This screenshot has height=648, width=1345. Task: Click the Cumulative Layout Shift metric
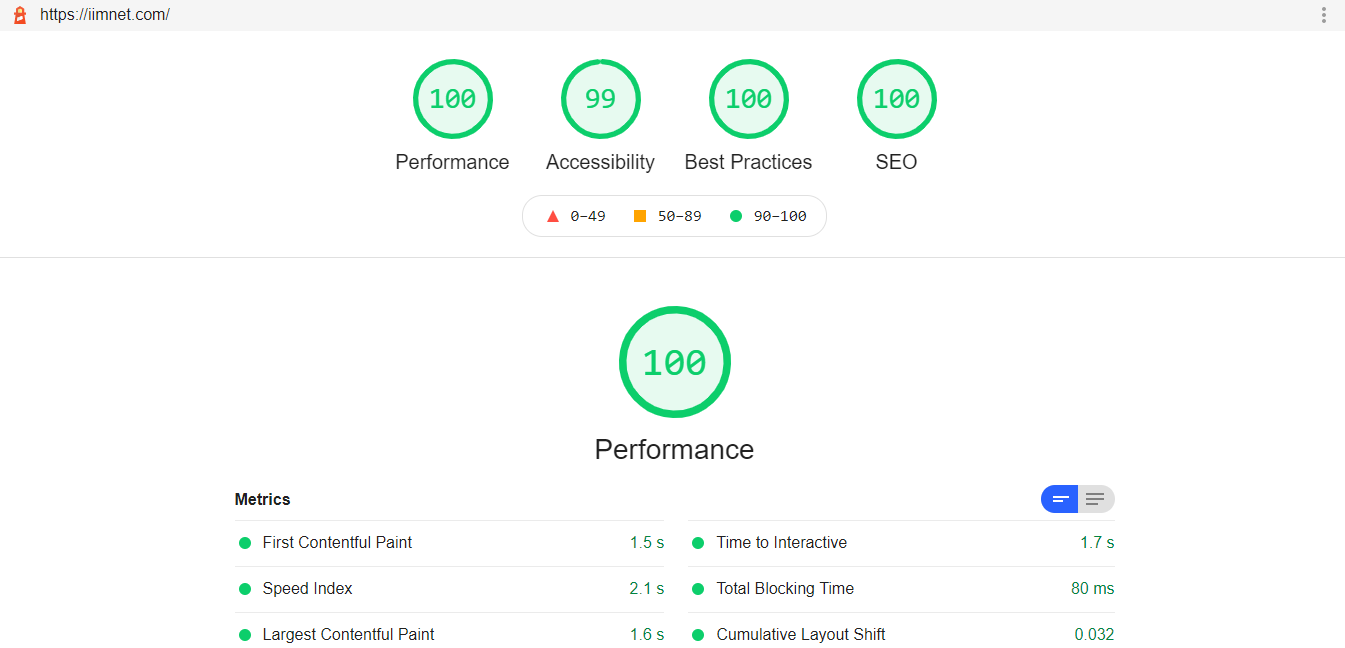pos(800,635)
